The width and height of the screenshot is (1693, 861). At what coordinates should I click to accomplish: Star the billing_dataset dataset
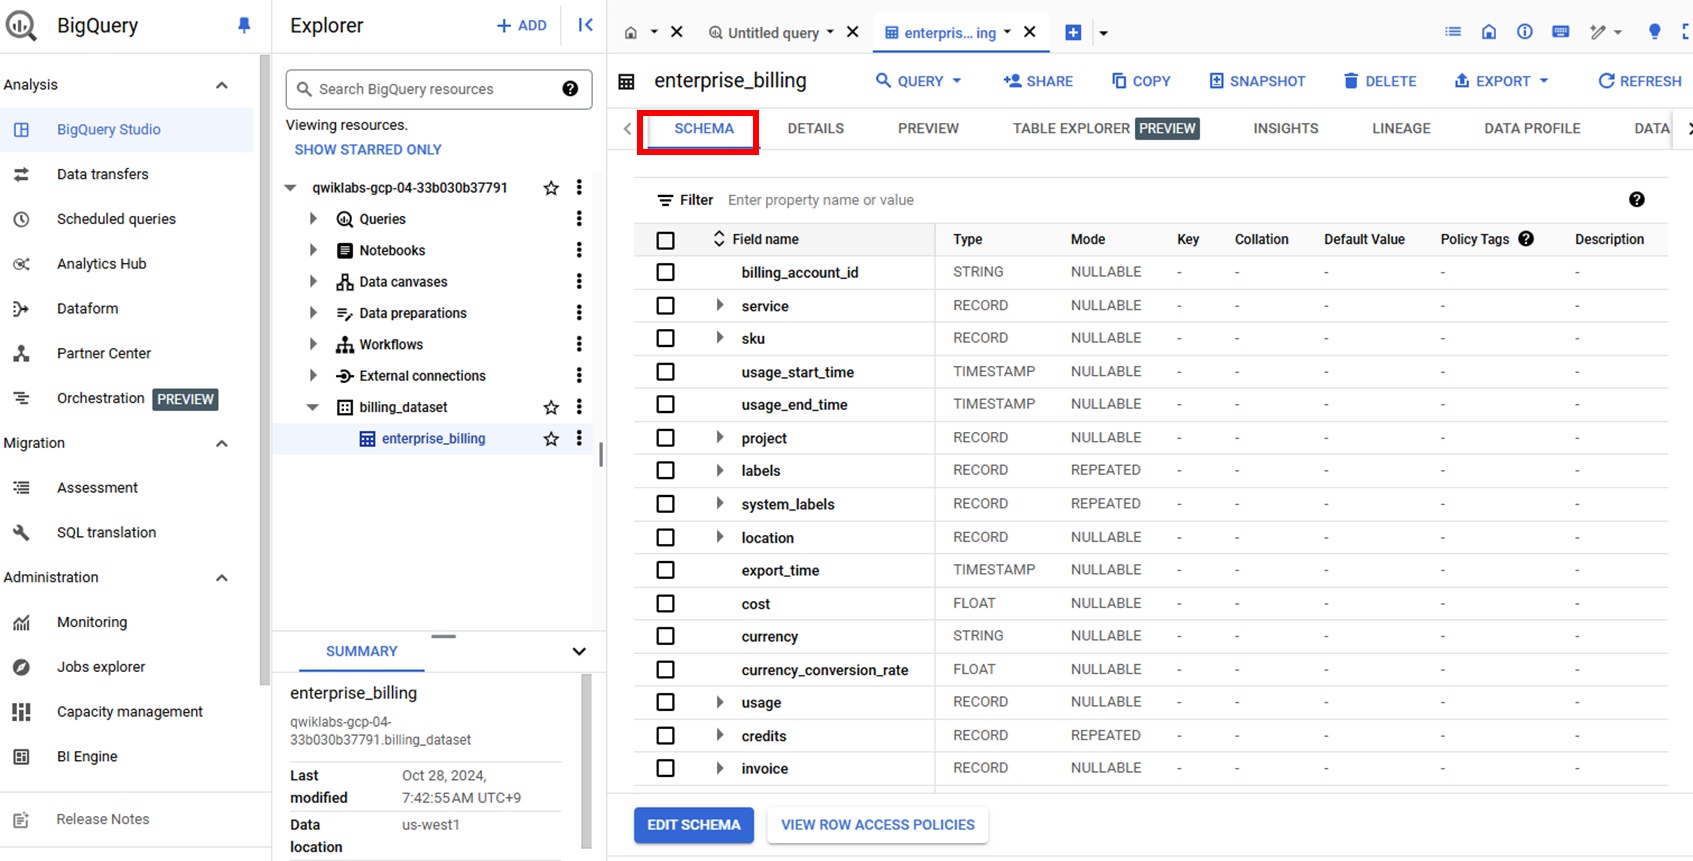pyautogui.click(x=551, y=407)
